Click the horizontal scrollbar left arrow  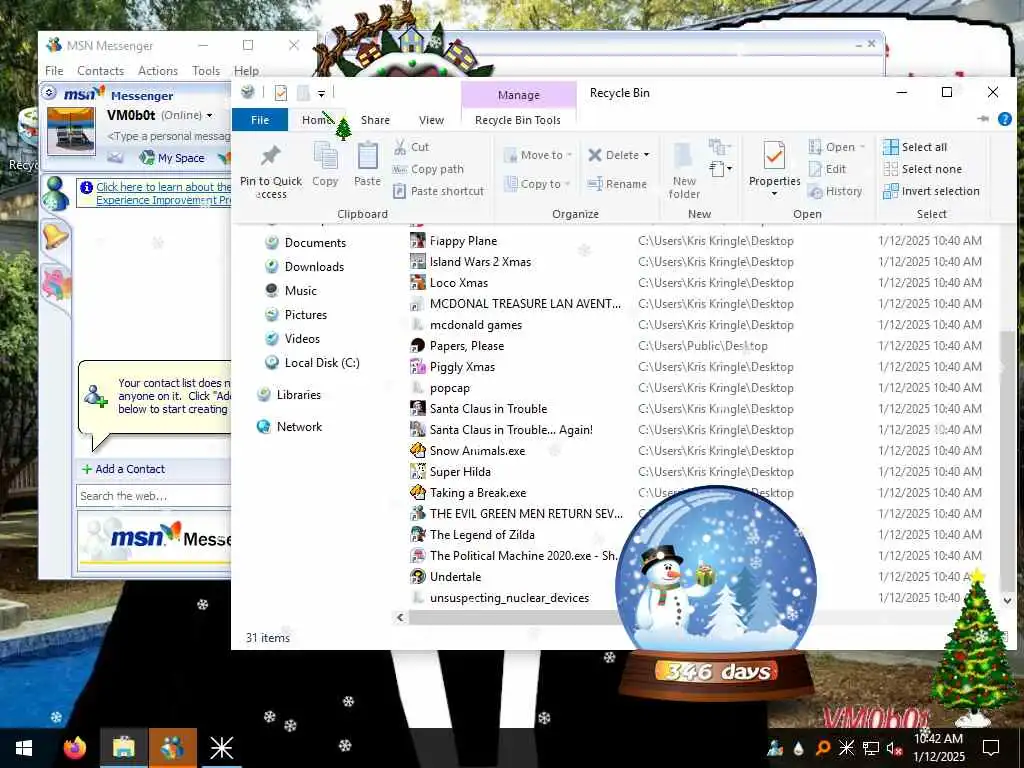400,617
